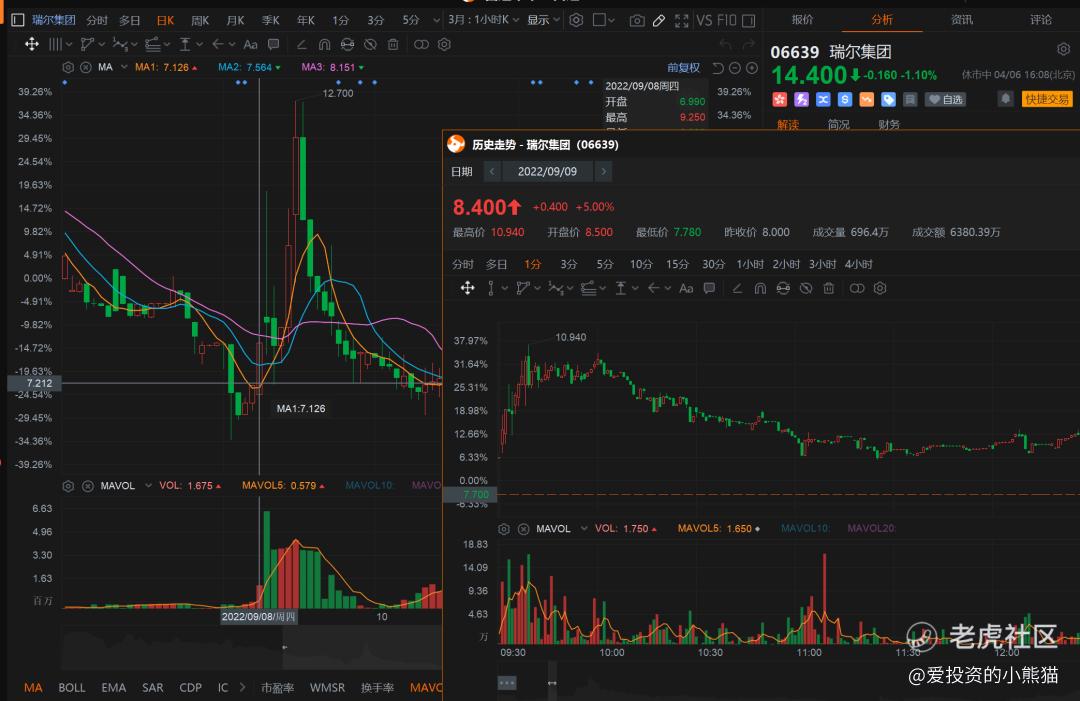Open 3月:1小时K period dropdown
The image size is (1080, 701).
click(484, 20)
